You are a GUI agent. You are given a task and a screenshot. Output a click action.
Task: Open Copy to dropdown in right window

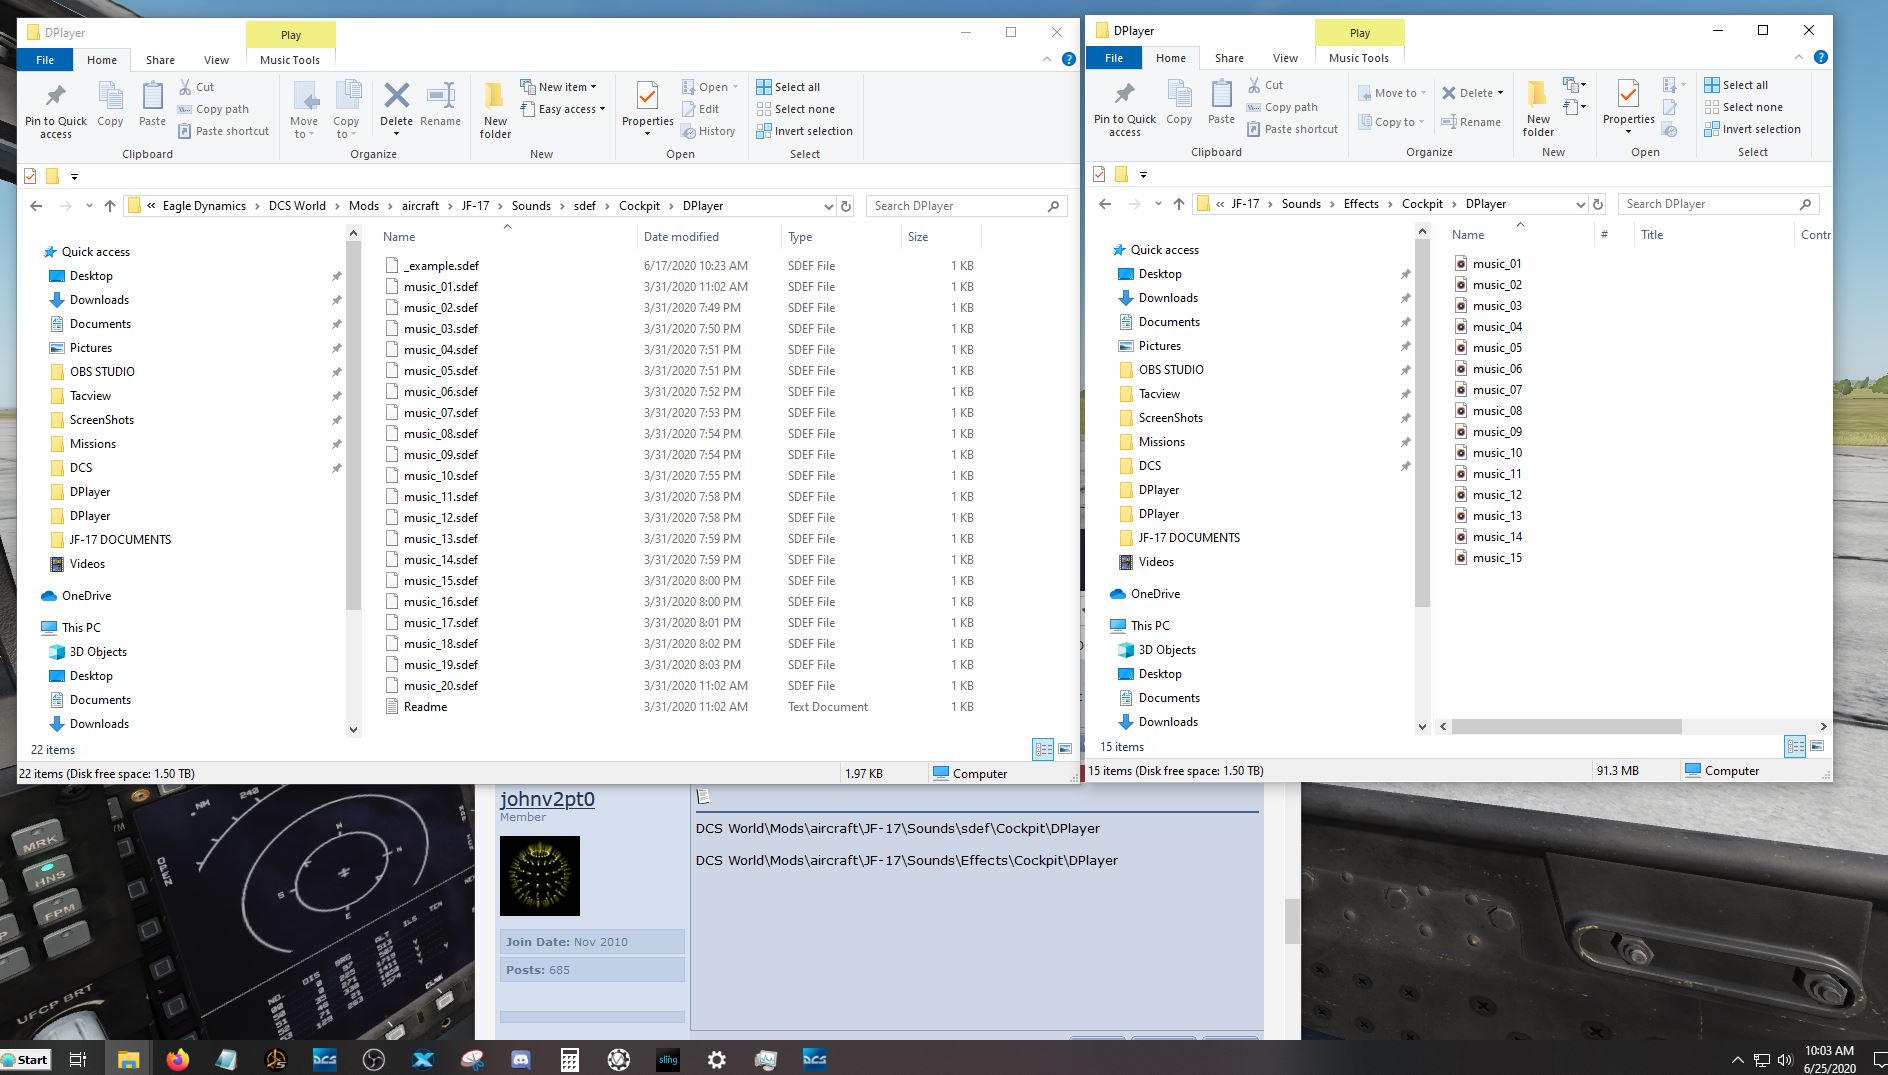coord(1390,122)
